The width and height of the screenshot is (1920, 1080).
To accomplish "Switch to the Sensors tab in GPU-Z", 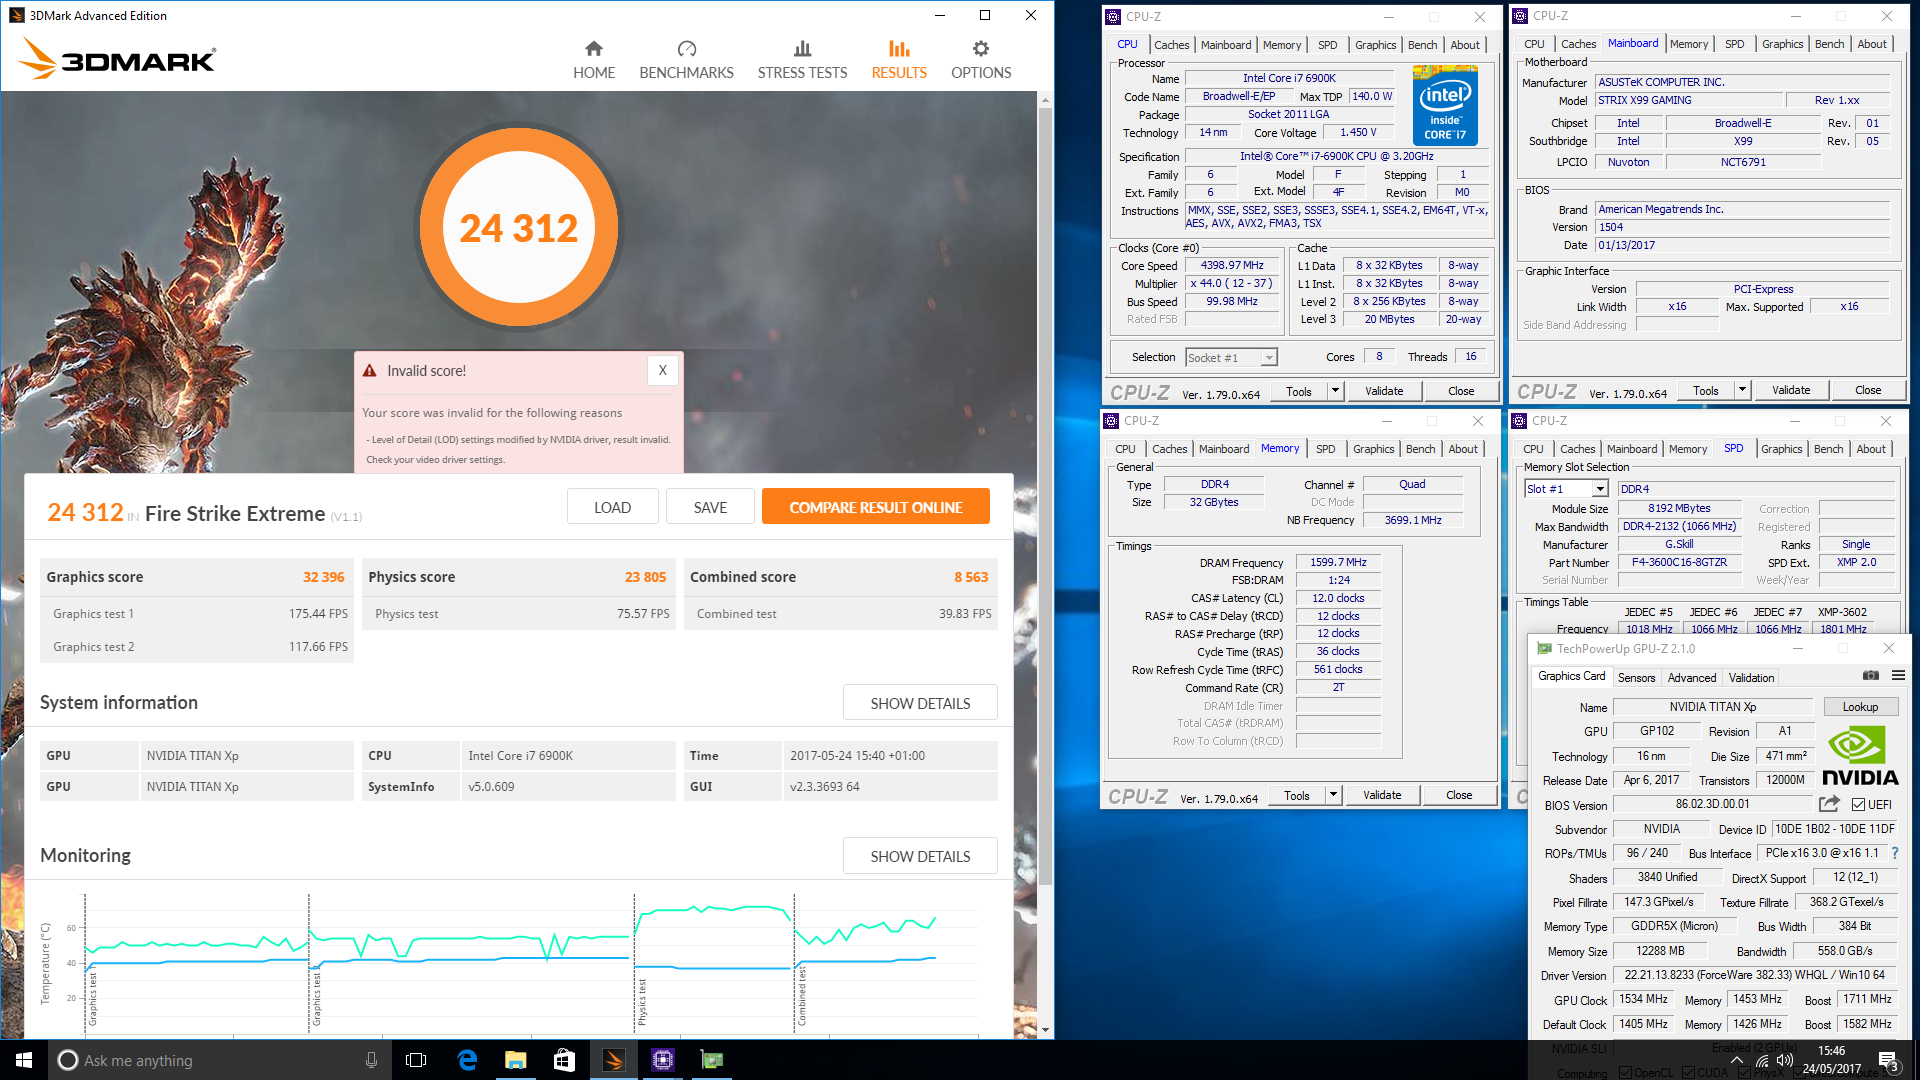I will coord(1636,677).
